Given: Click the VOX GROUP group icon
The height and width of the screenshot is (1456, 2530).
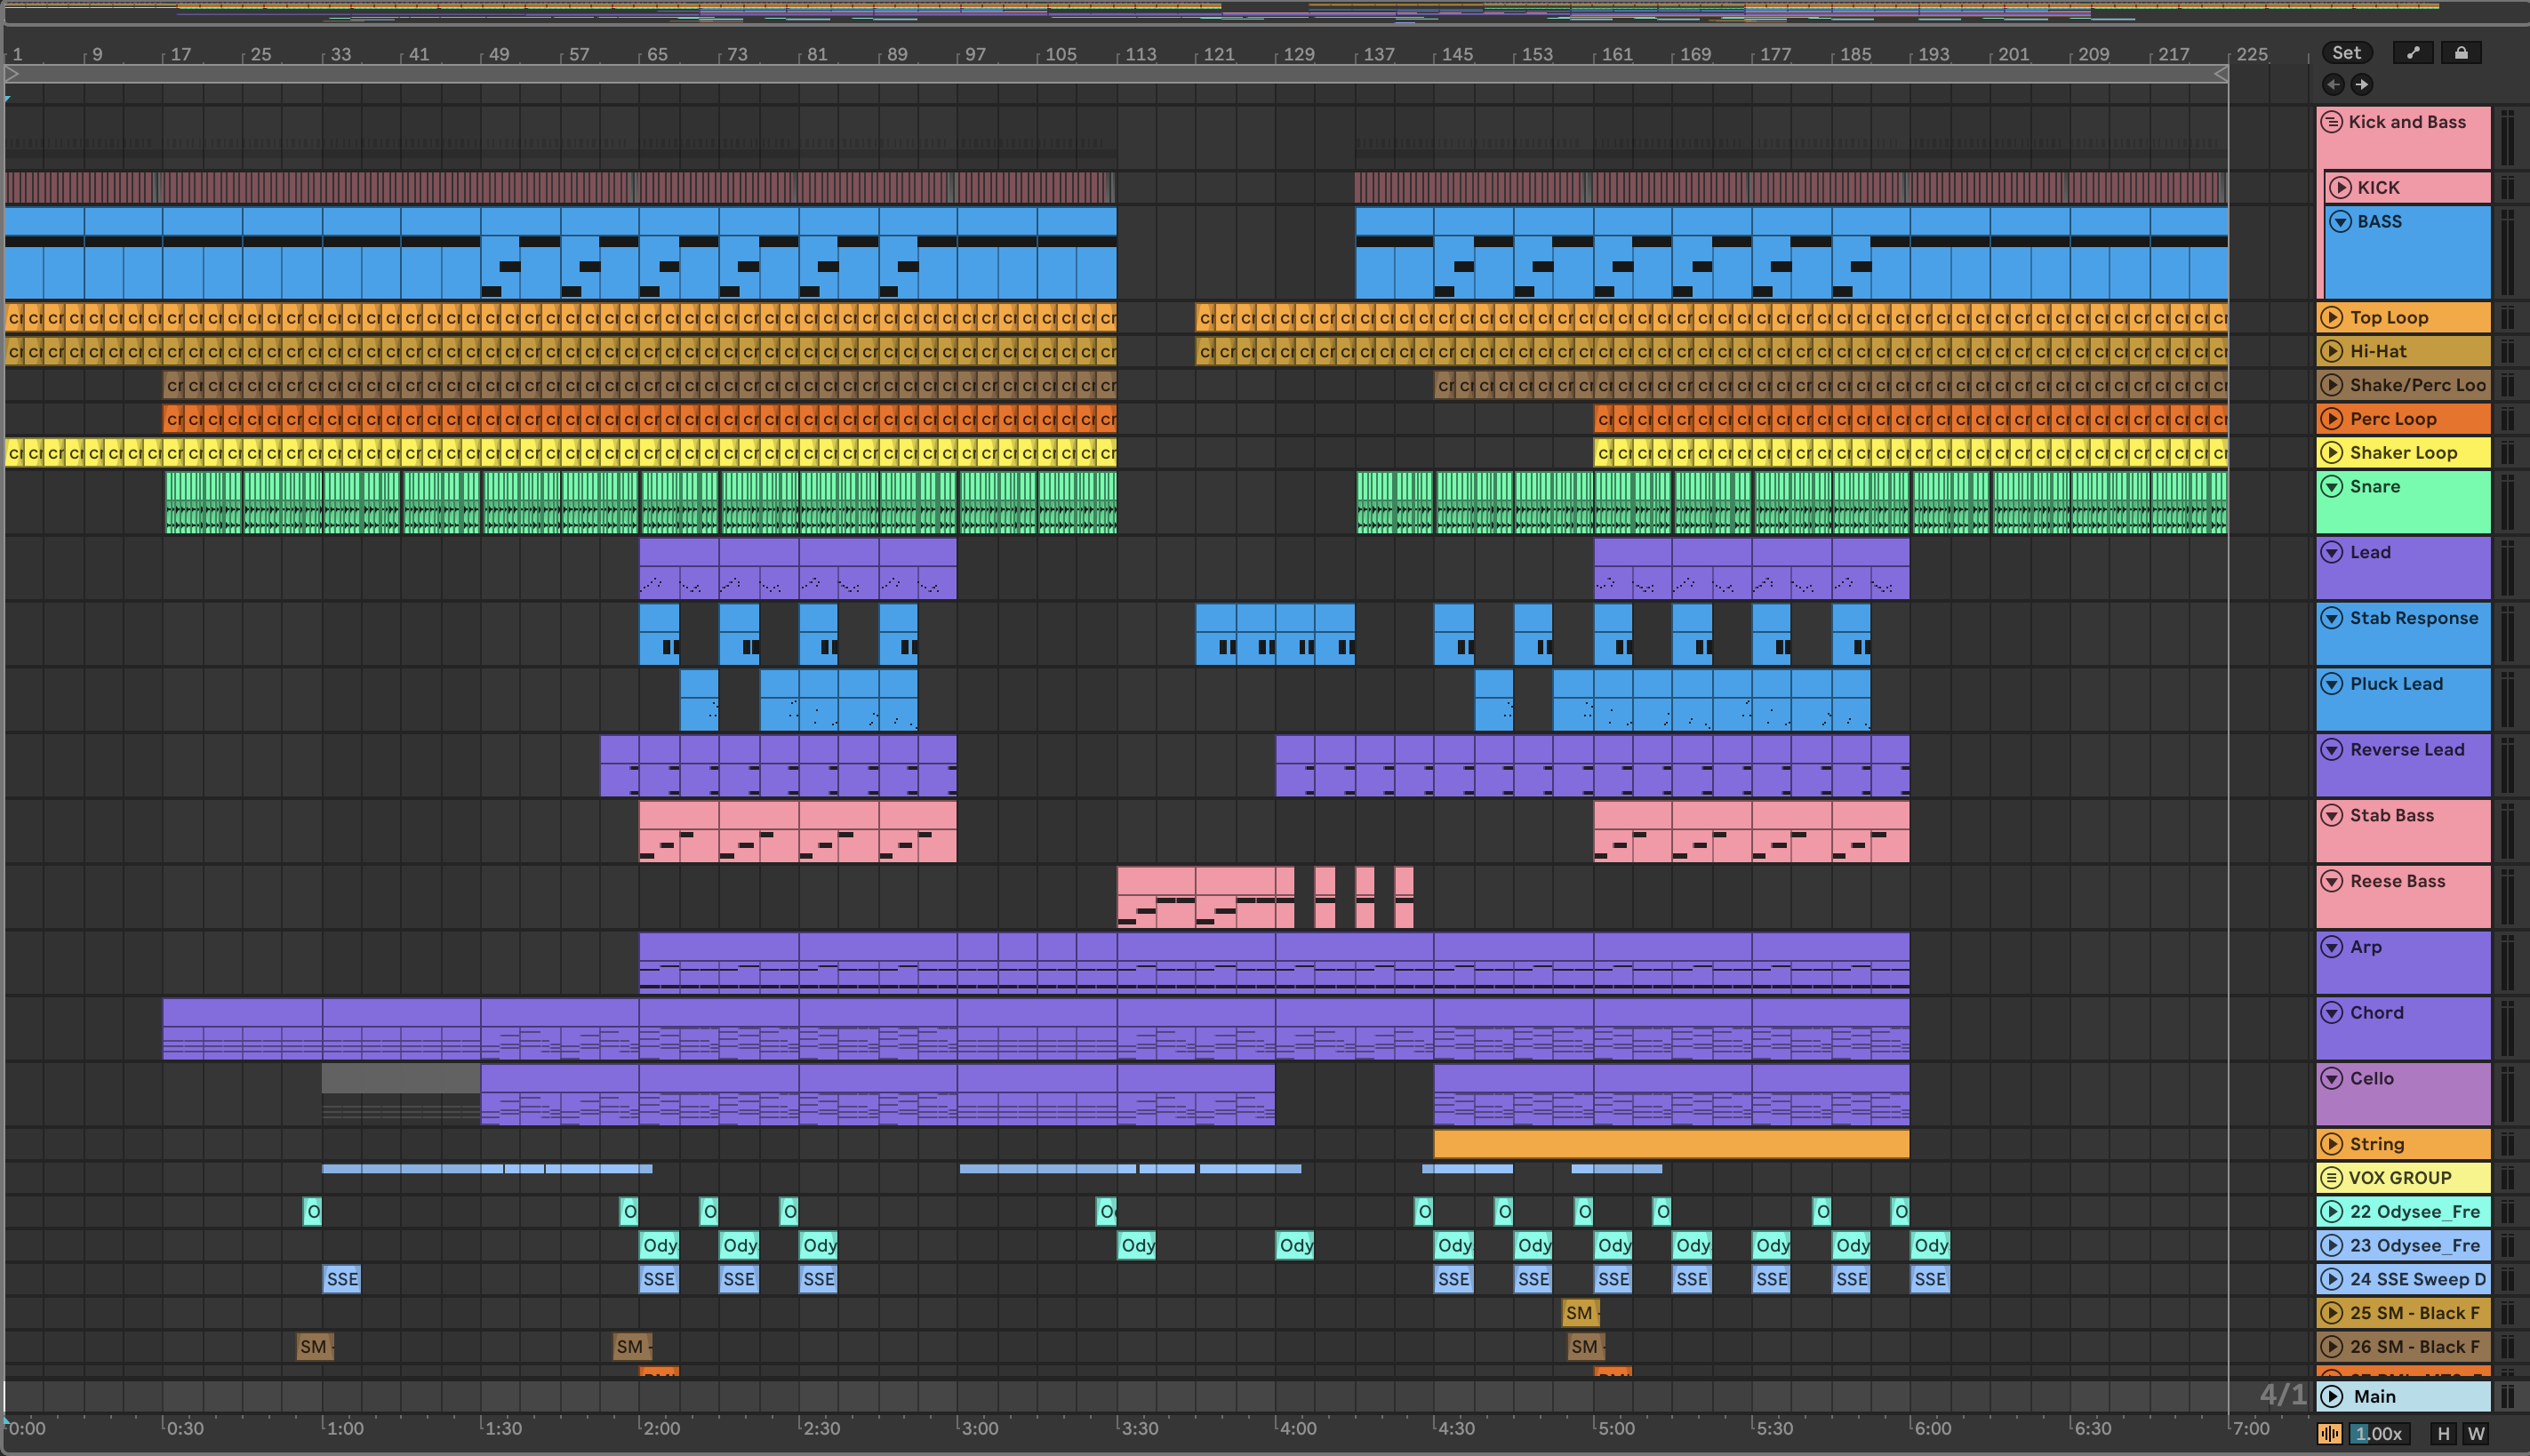Looking at the screenshot, I should (x=2332, y=1178).
